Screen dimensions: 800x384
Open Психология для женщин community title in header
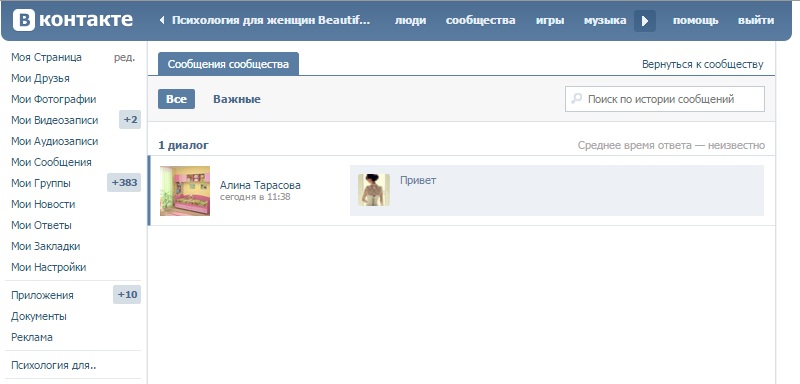271,20
